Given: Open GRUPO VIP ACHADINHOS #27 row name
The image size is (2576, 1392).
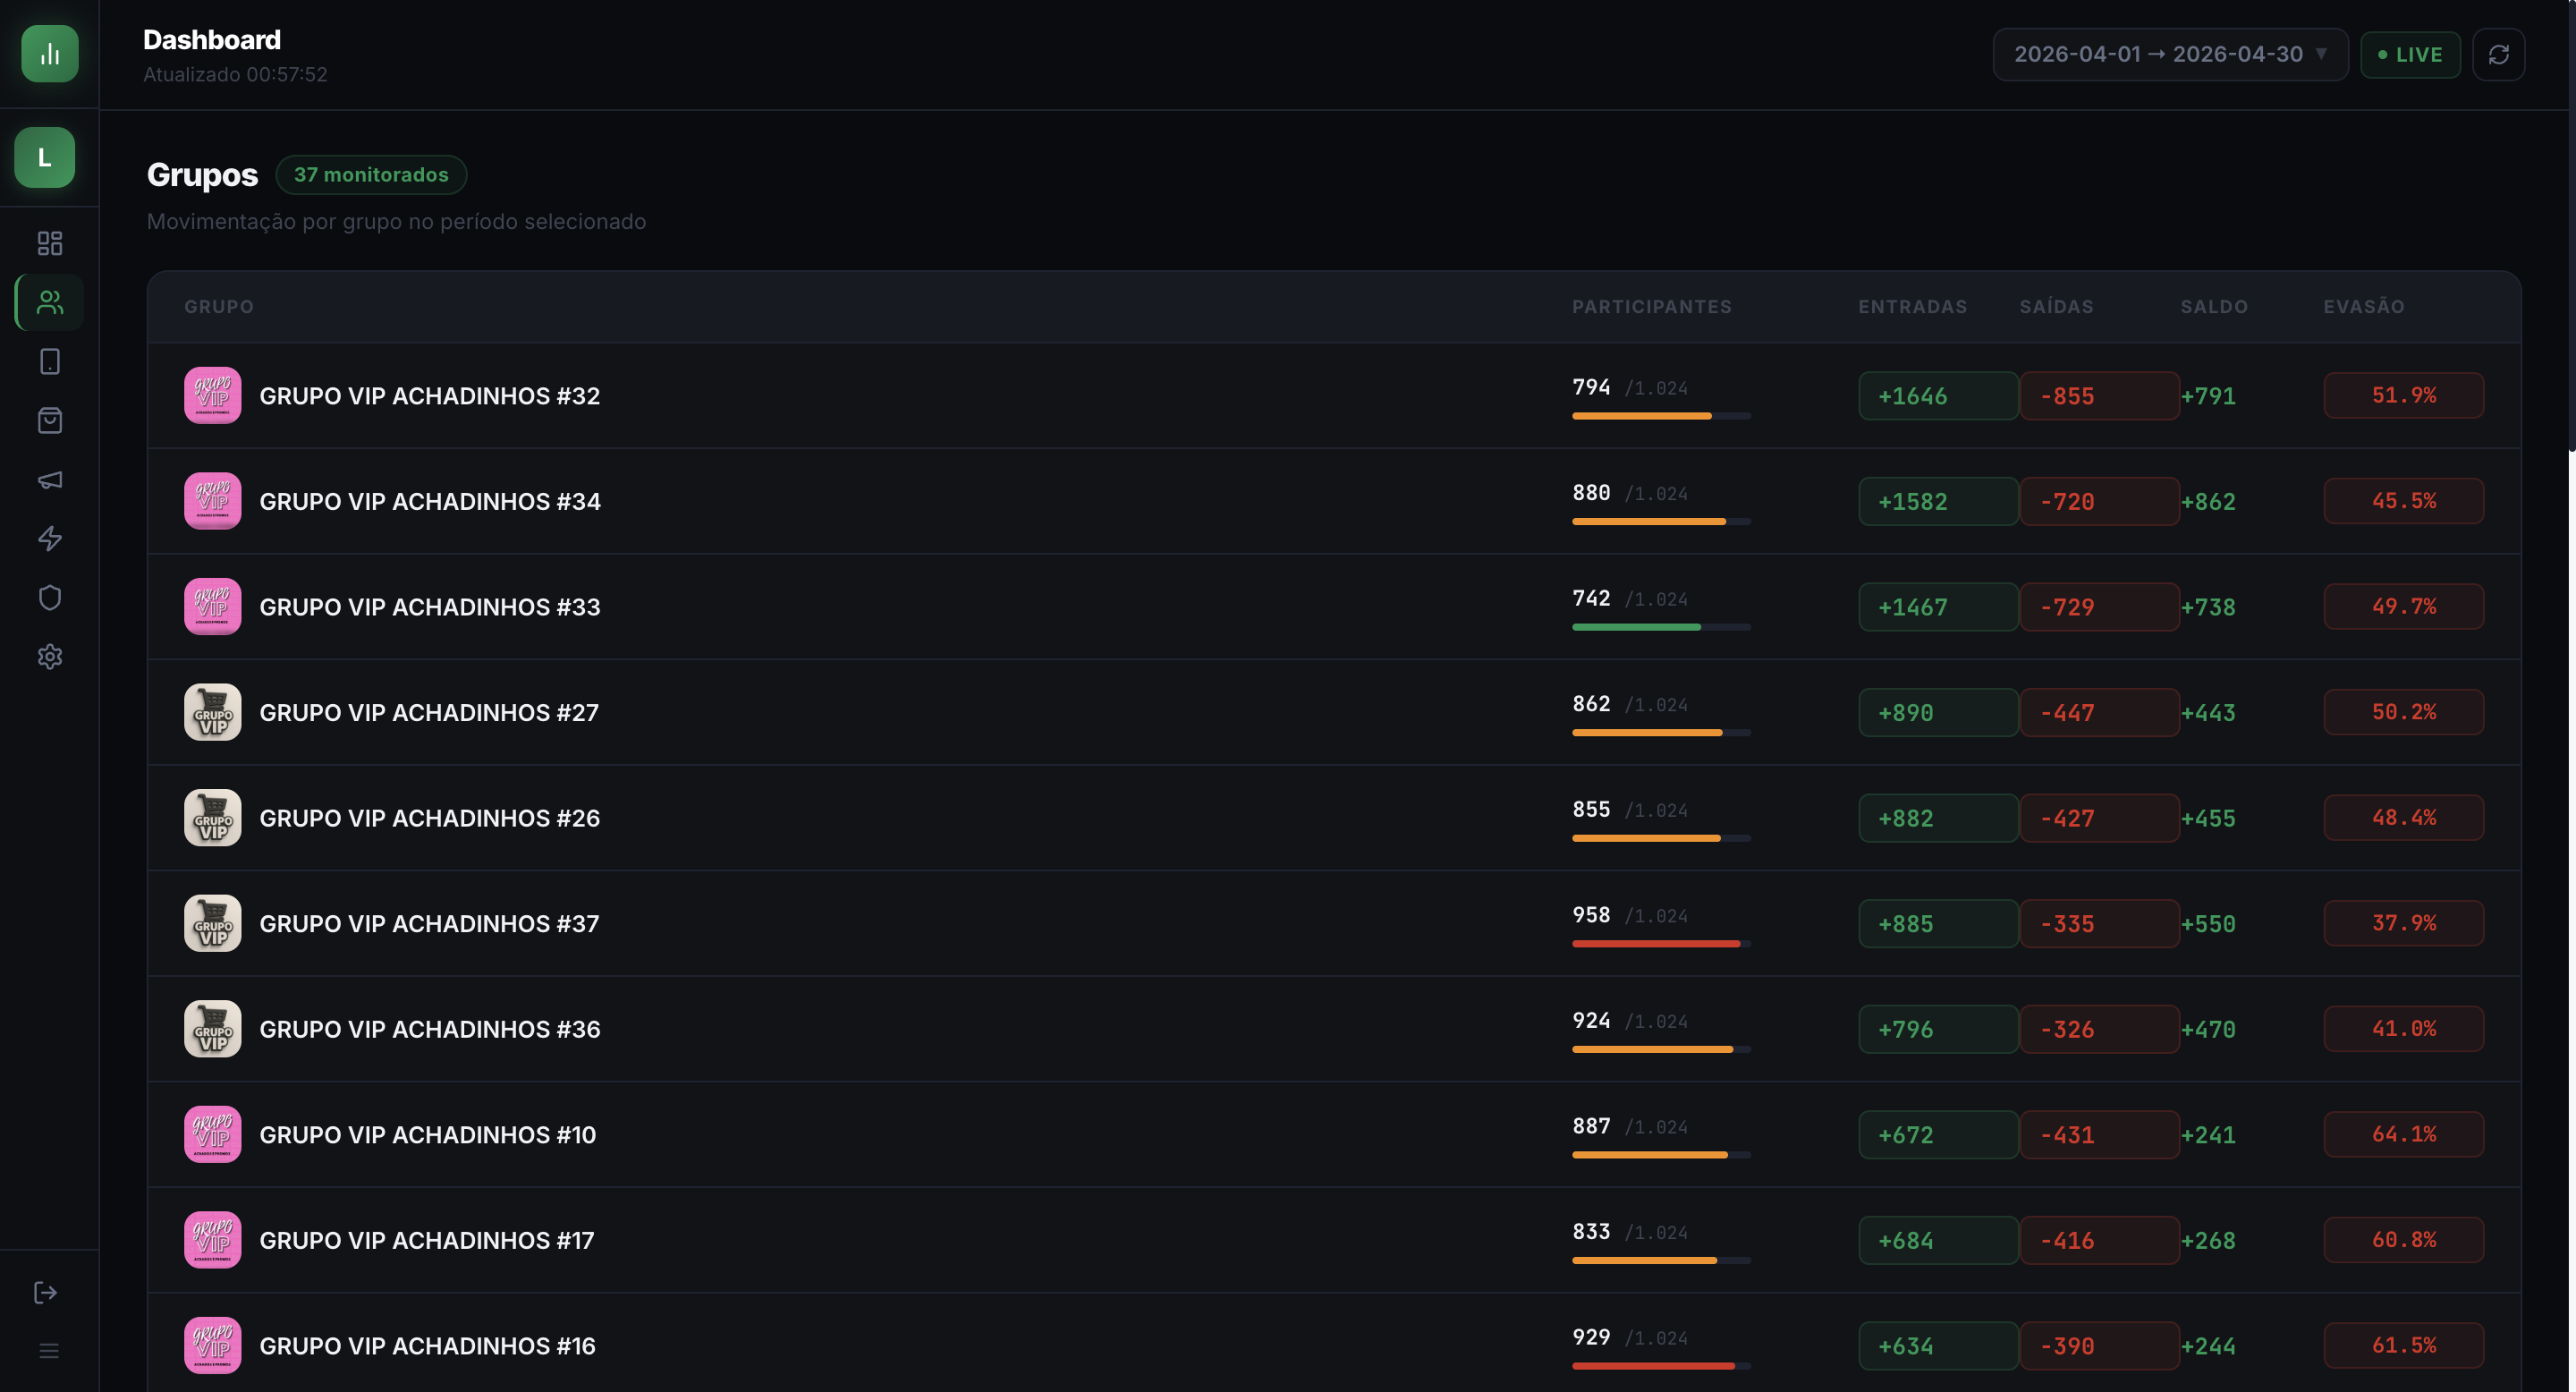Looking at the screenshot, I should click(429, 712).
